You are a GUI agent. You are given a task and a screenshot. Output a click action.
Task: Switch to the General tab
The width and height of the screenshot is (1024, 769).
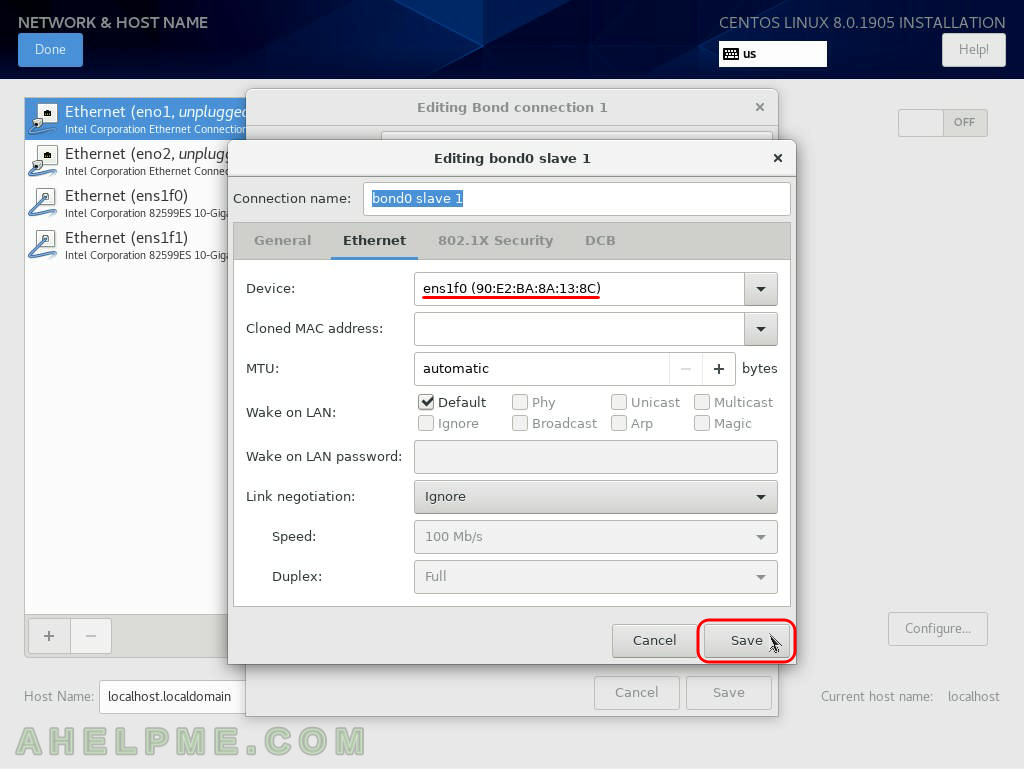click(283, 241)
